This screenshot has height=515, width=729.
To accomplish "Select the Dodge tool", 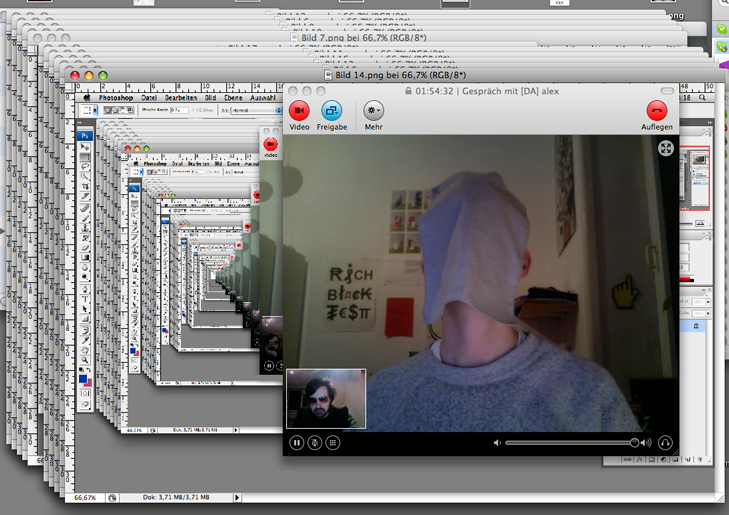I will [85, 277].
